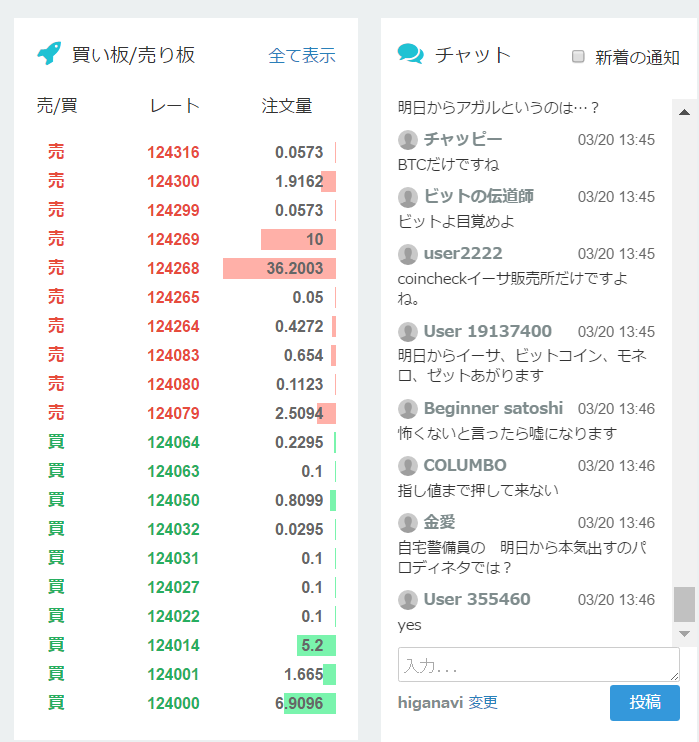Image resolution: width=699 pixels, height=742 pixels.
Task: Click the 変更 link beside higanavi
Action: [x=483, y=702]
